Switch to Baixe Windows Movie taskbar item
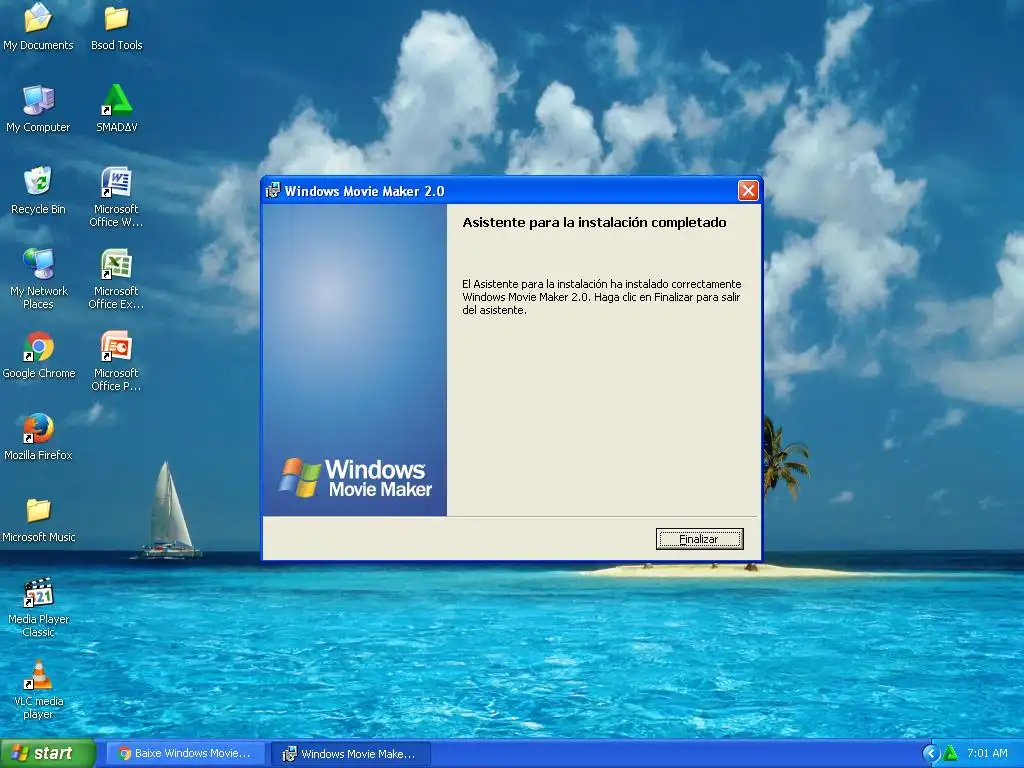 (x=185, y=754)
